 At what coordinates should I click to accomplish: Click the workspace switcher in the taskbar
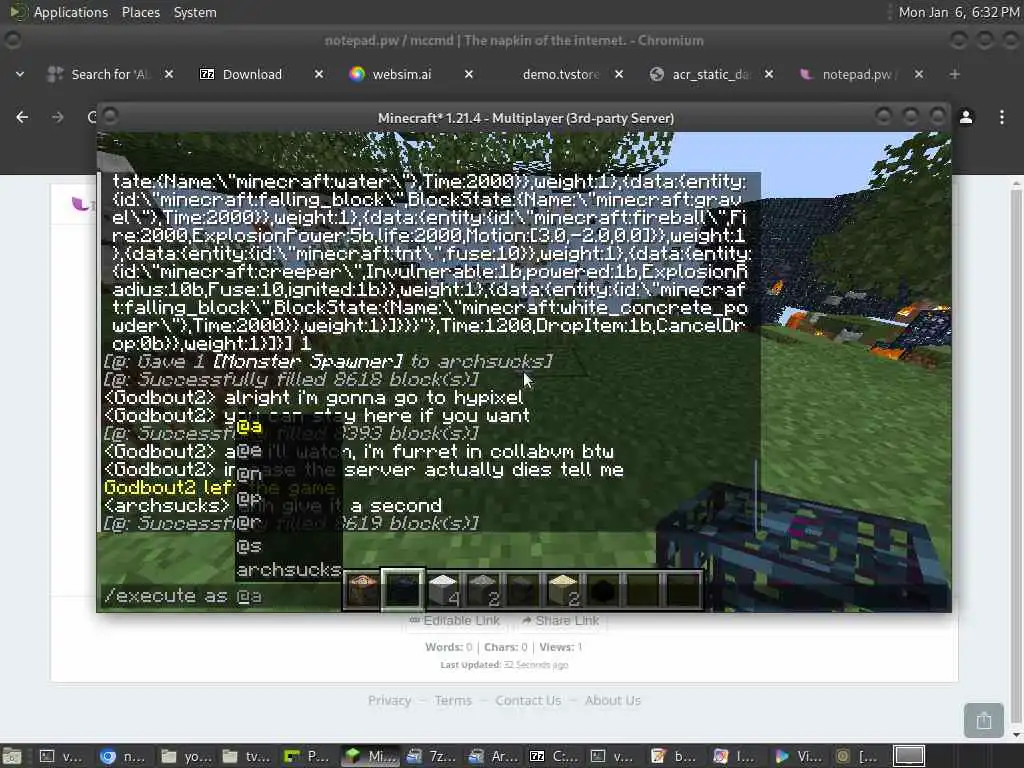click(x=909, y=756)
